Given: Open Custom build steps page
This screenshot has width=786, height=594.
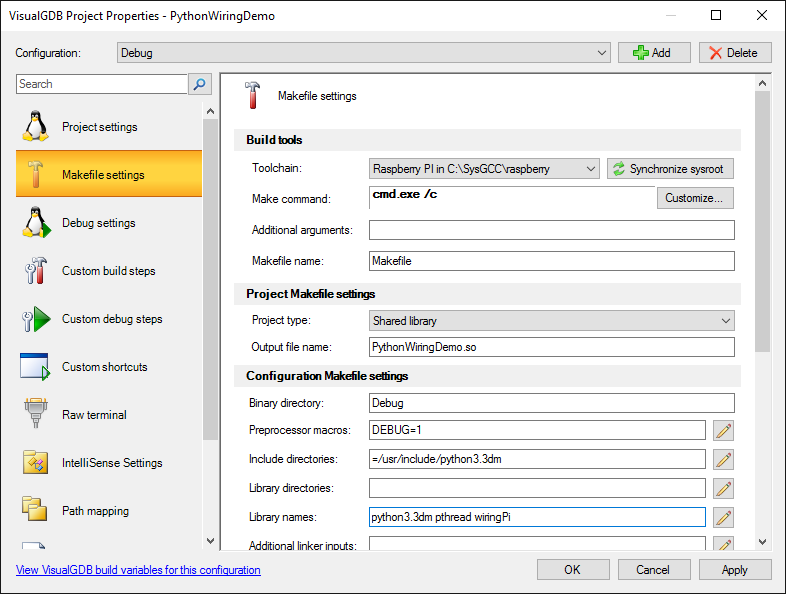Looking at the screenshot, I should tap(109, 271).
